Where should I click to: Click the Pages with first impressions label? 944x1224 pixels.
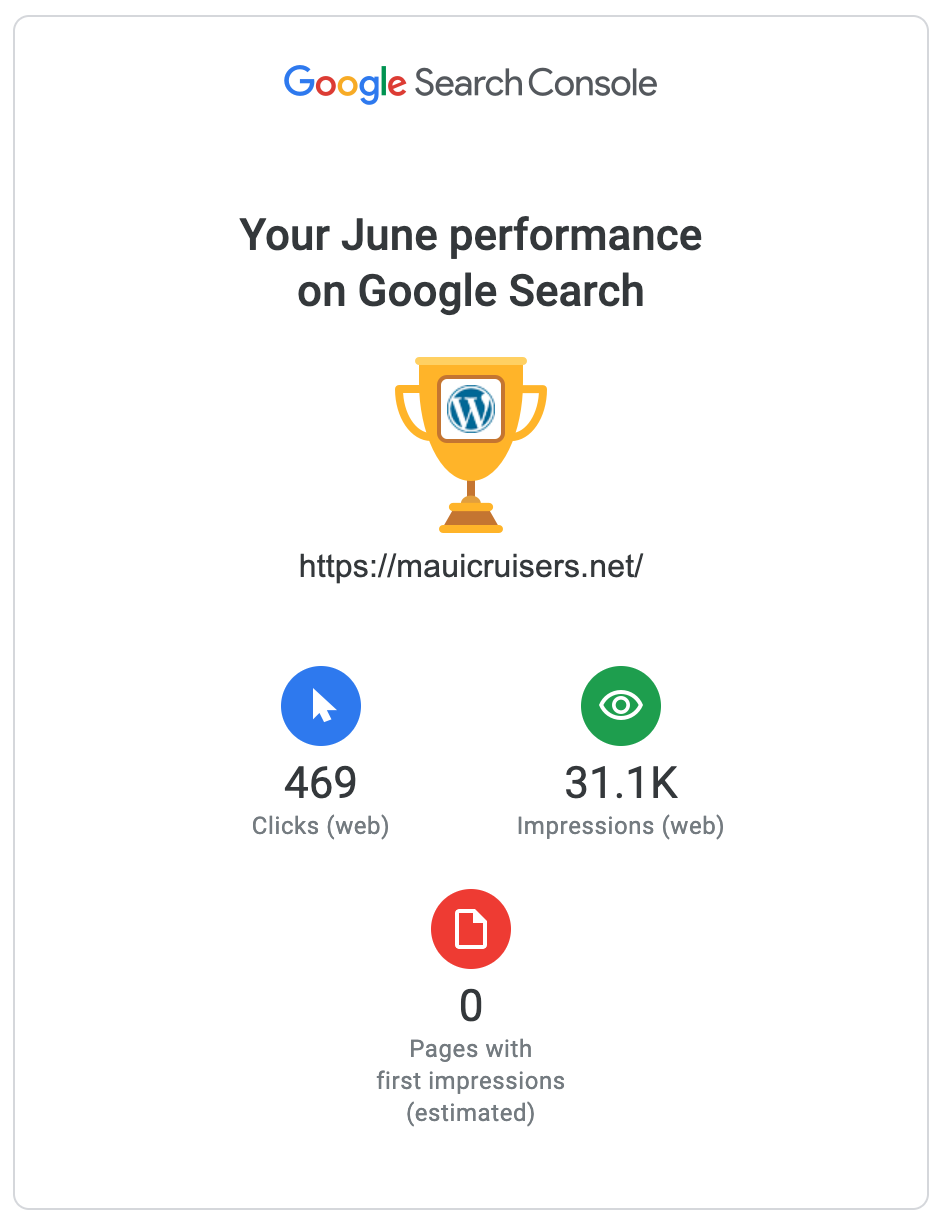[471, 1065]
